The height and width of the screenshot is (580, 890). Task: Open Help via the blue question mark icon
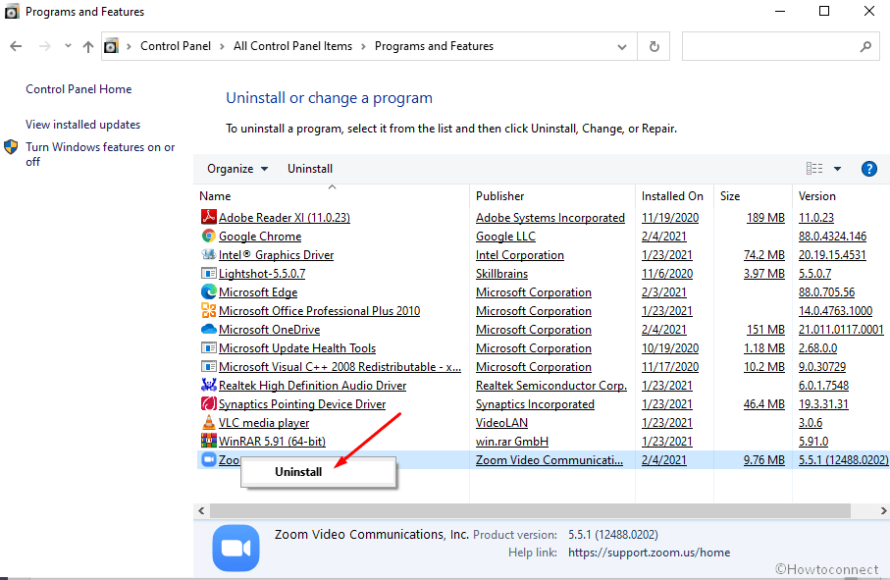click(869, 168)
